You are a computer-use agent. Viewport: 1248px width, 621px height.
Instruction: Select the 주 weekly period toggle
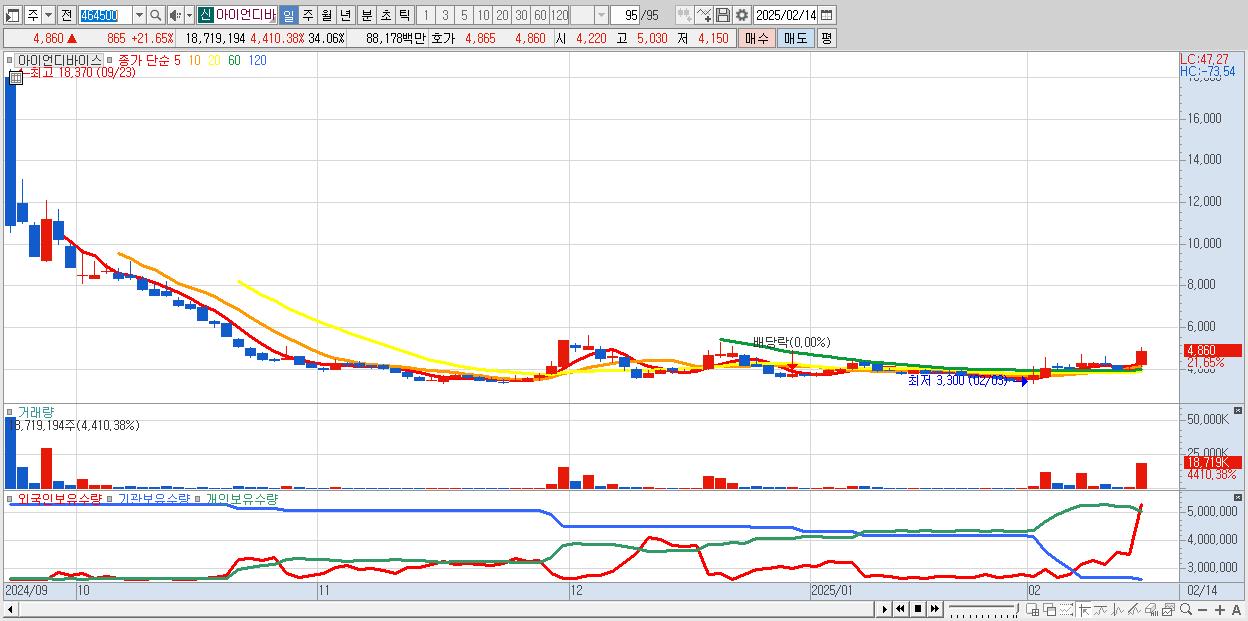307,15
